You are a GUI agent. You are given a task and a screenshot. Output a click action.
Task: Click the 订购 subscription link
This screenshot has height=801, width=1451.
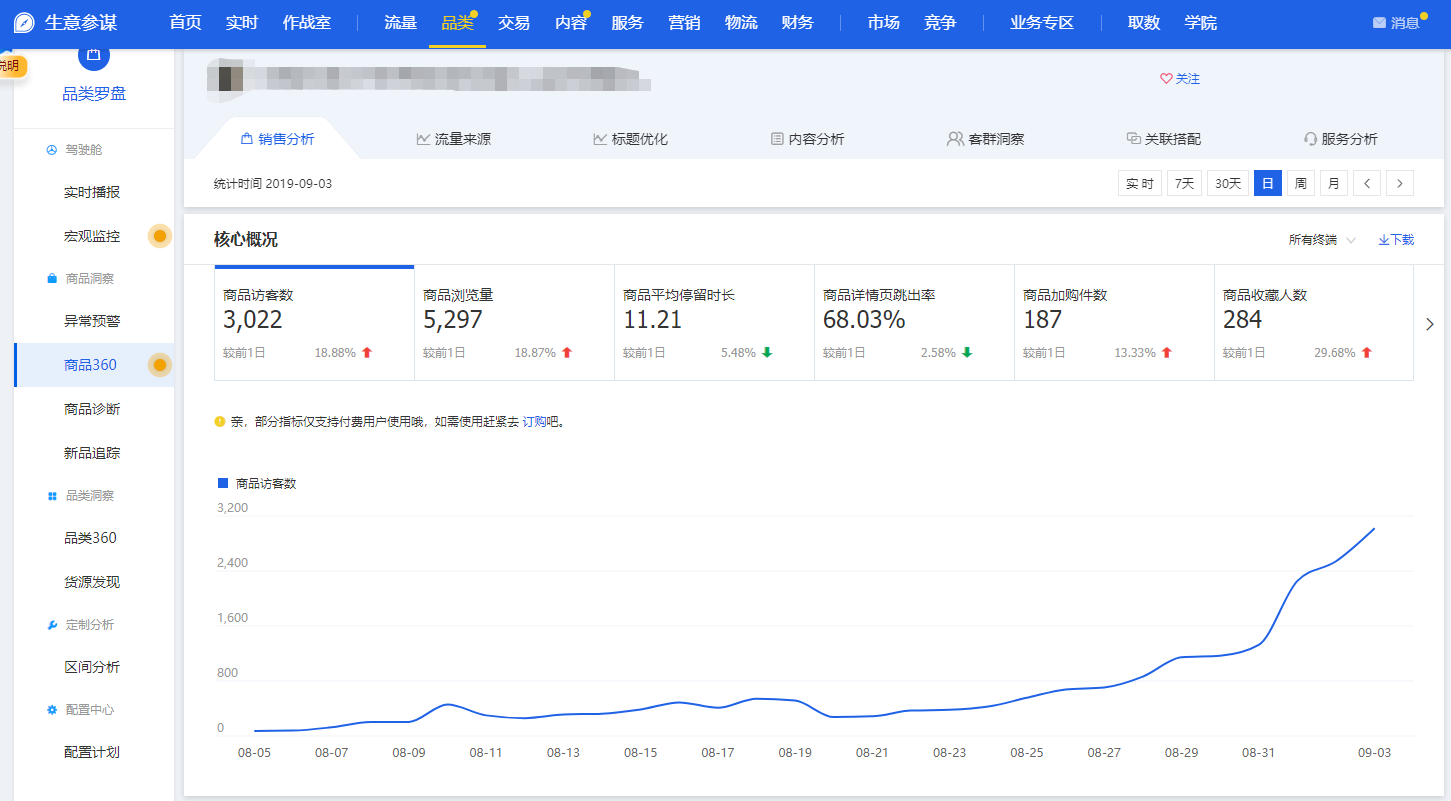click(x=533, y=422)
